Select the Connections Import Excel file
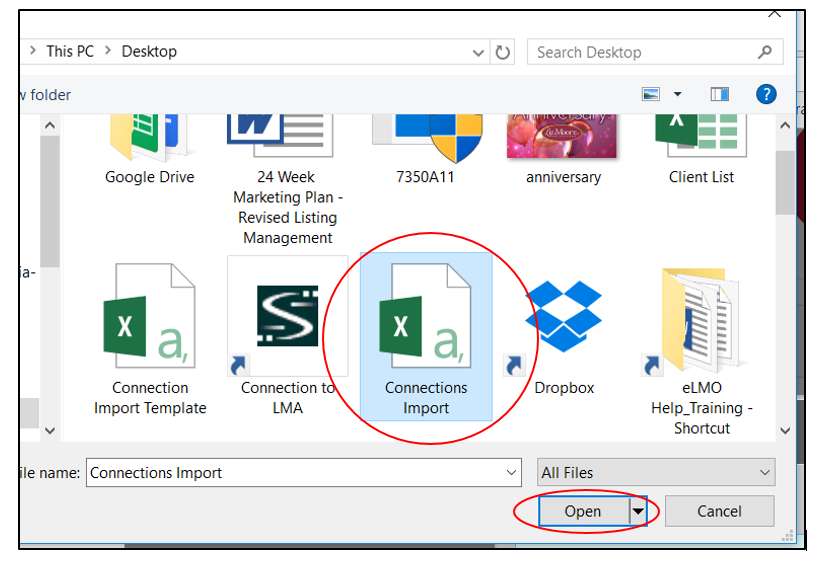820x562 pixels. pyautogui.click(x=425, y=315)
